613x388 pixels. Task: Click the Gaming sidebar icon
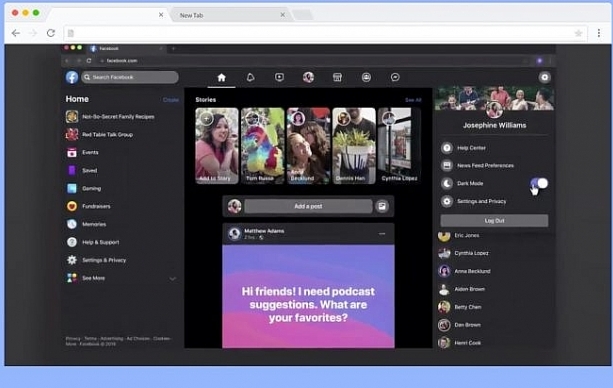(72, 189)
